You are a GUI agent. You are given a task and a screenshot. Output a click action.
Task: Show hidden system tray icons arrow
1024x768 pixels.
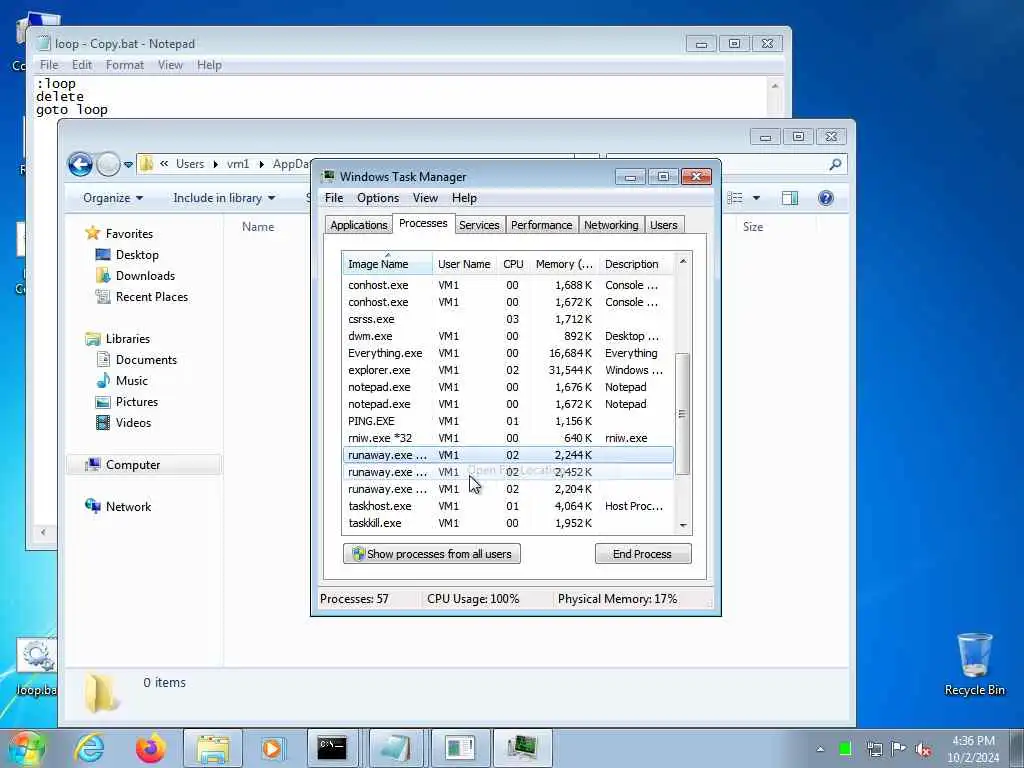coord(820,749)
